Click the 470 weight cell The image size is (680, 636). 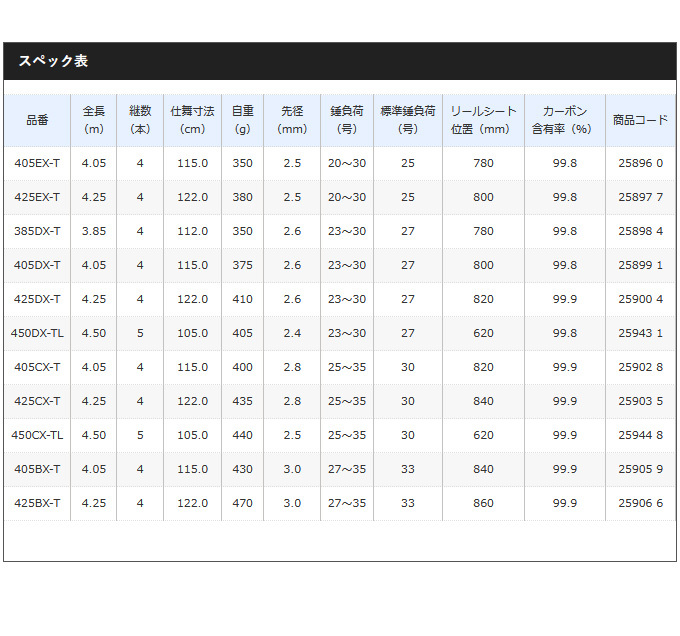click(x=242, y=503)
